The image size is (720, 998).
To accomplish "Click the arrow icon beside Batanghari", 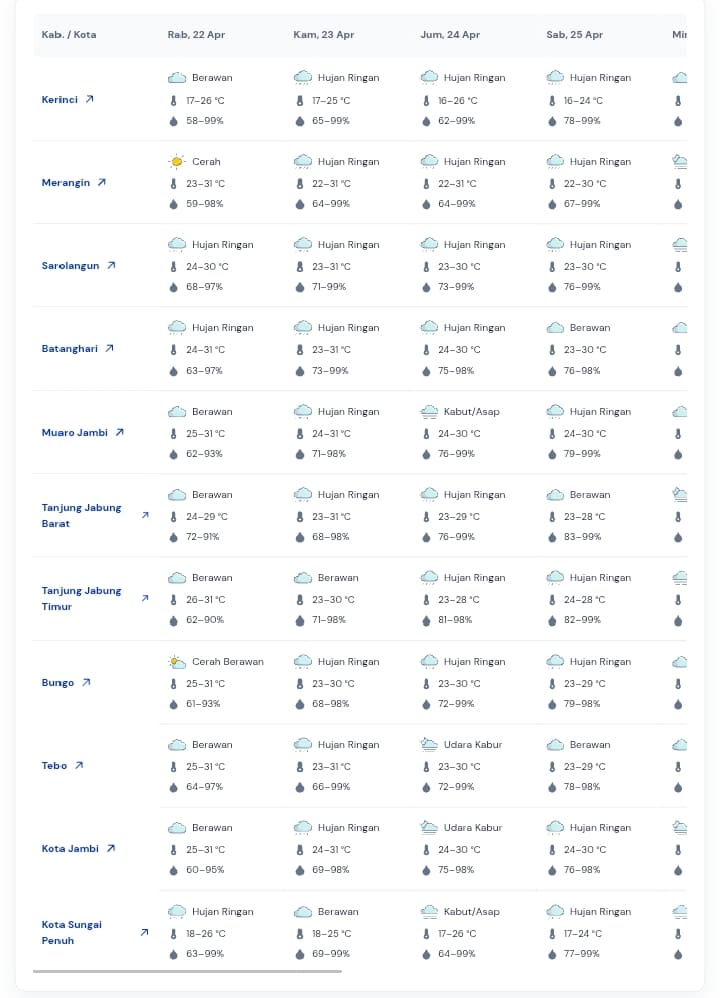I will (x=109, y=348).
